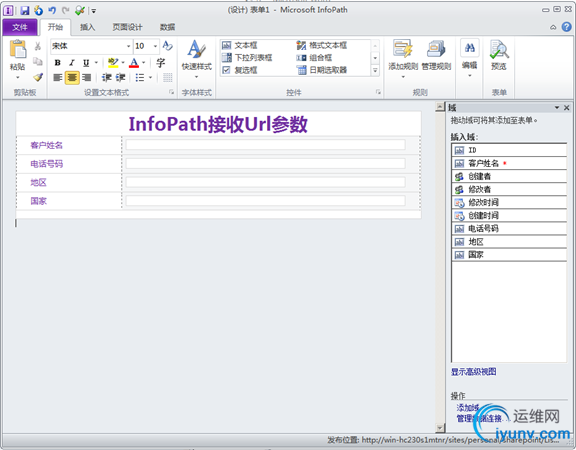Insert a Date Picker 日期选取器 control

pos(322,70)
